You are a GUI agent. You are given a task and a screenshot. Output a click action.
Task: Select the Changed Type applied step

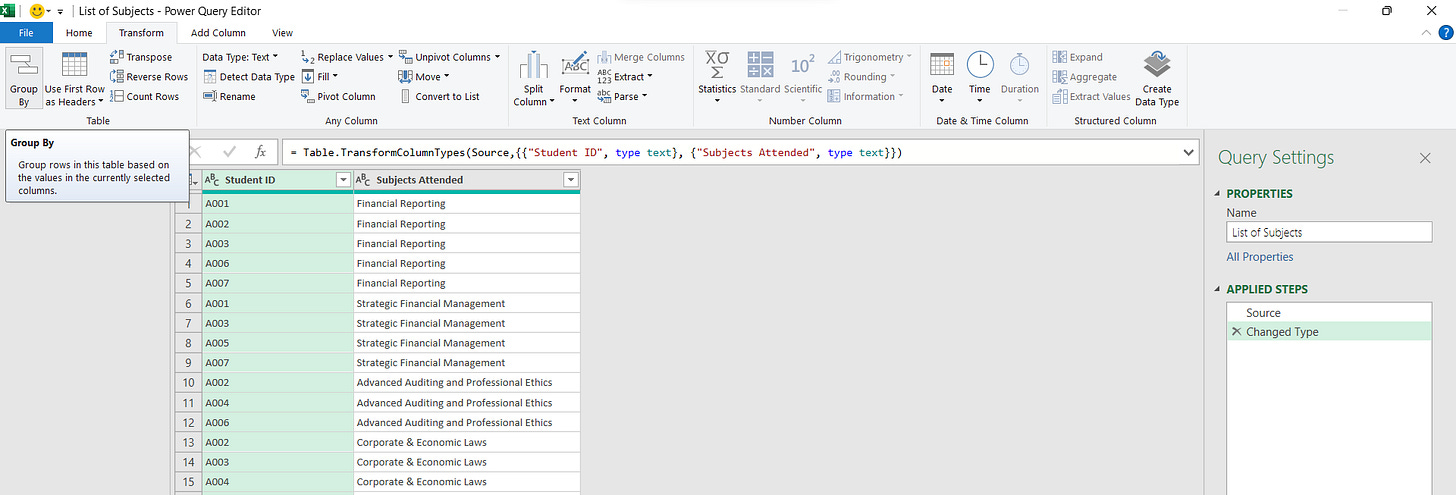coord(1329,332)
